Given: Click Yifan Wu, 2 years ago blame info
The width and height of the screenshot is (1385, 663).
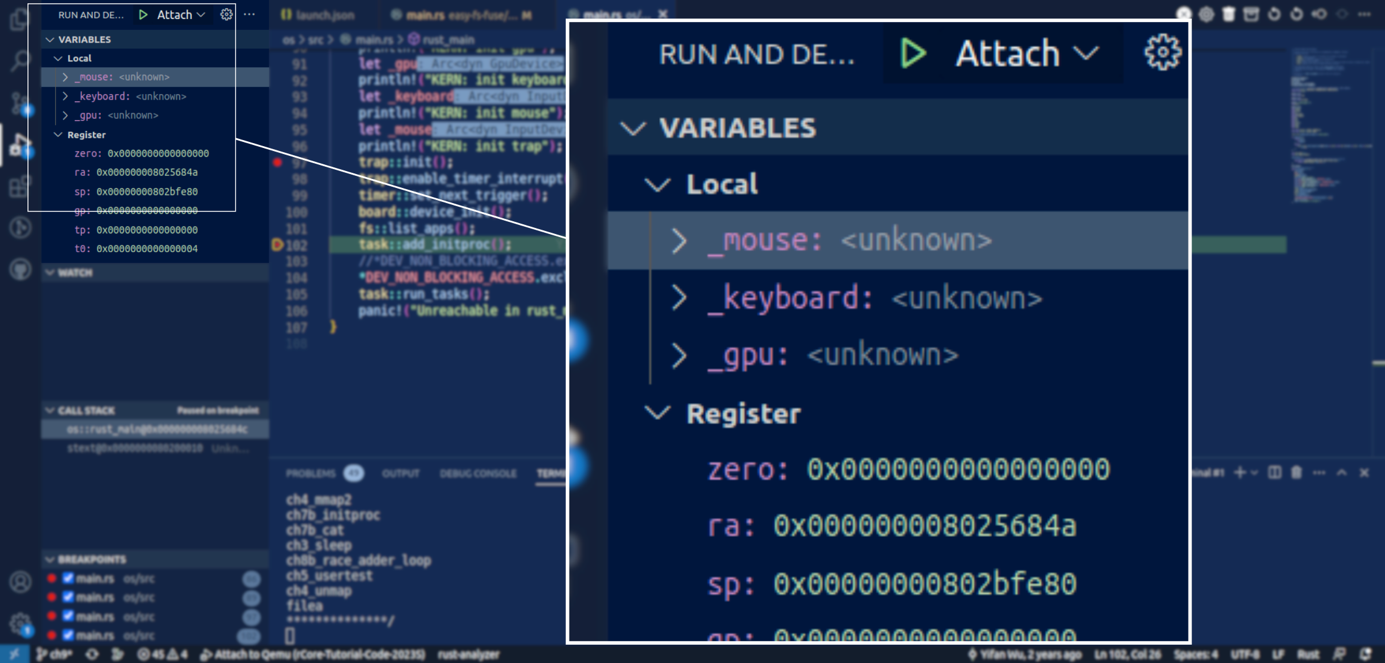Looking at the screenshot, I should tap(1023, 654).
